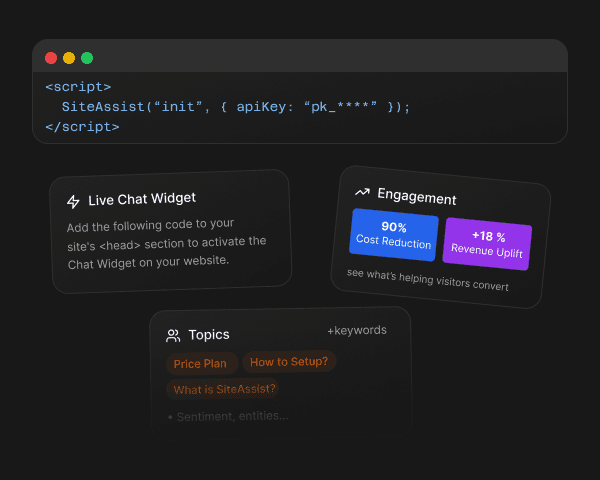The image size is (600, 480).
Task: Click the blue 90% Cost Reduction tile
Action: pyautogui.click(x=394, y=236)
